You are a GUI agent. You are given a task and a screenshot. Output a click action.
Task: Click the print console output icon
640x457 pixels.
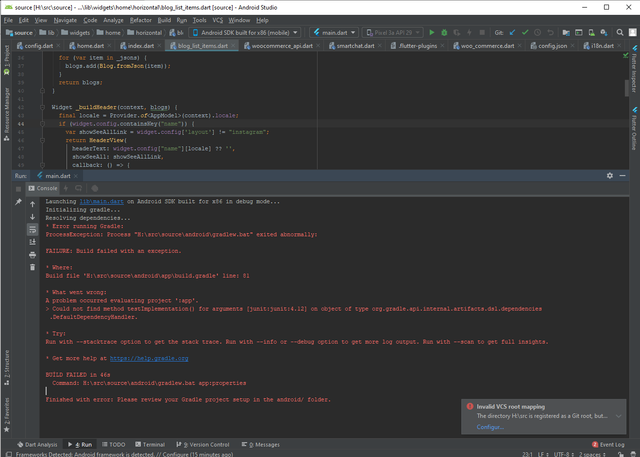click(x=33, y=255)
